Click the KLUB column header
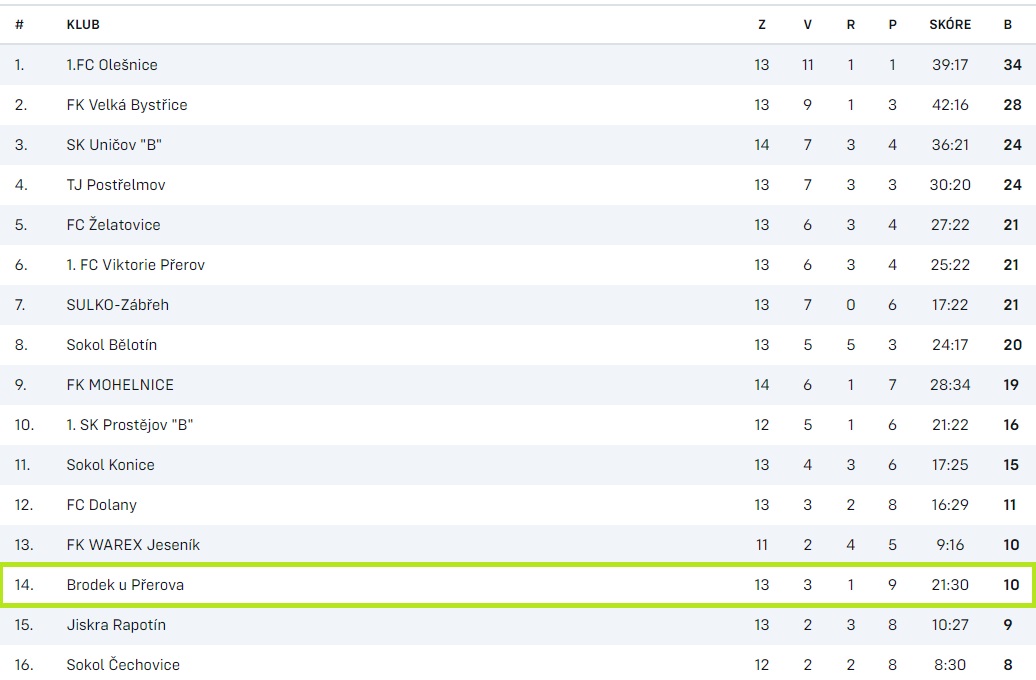The height and width of the screenshot is (680, 1036). coord(83,24)
